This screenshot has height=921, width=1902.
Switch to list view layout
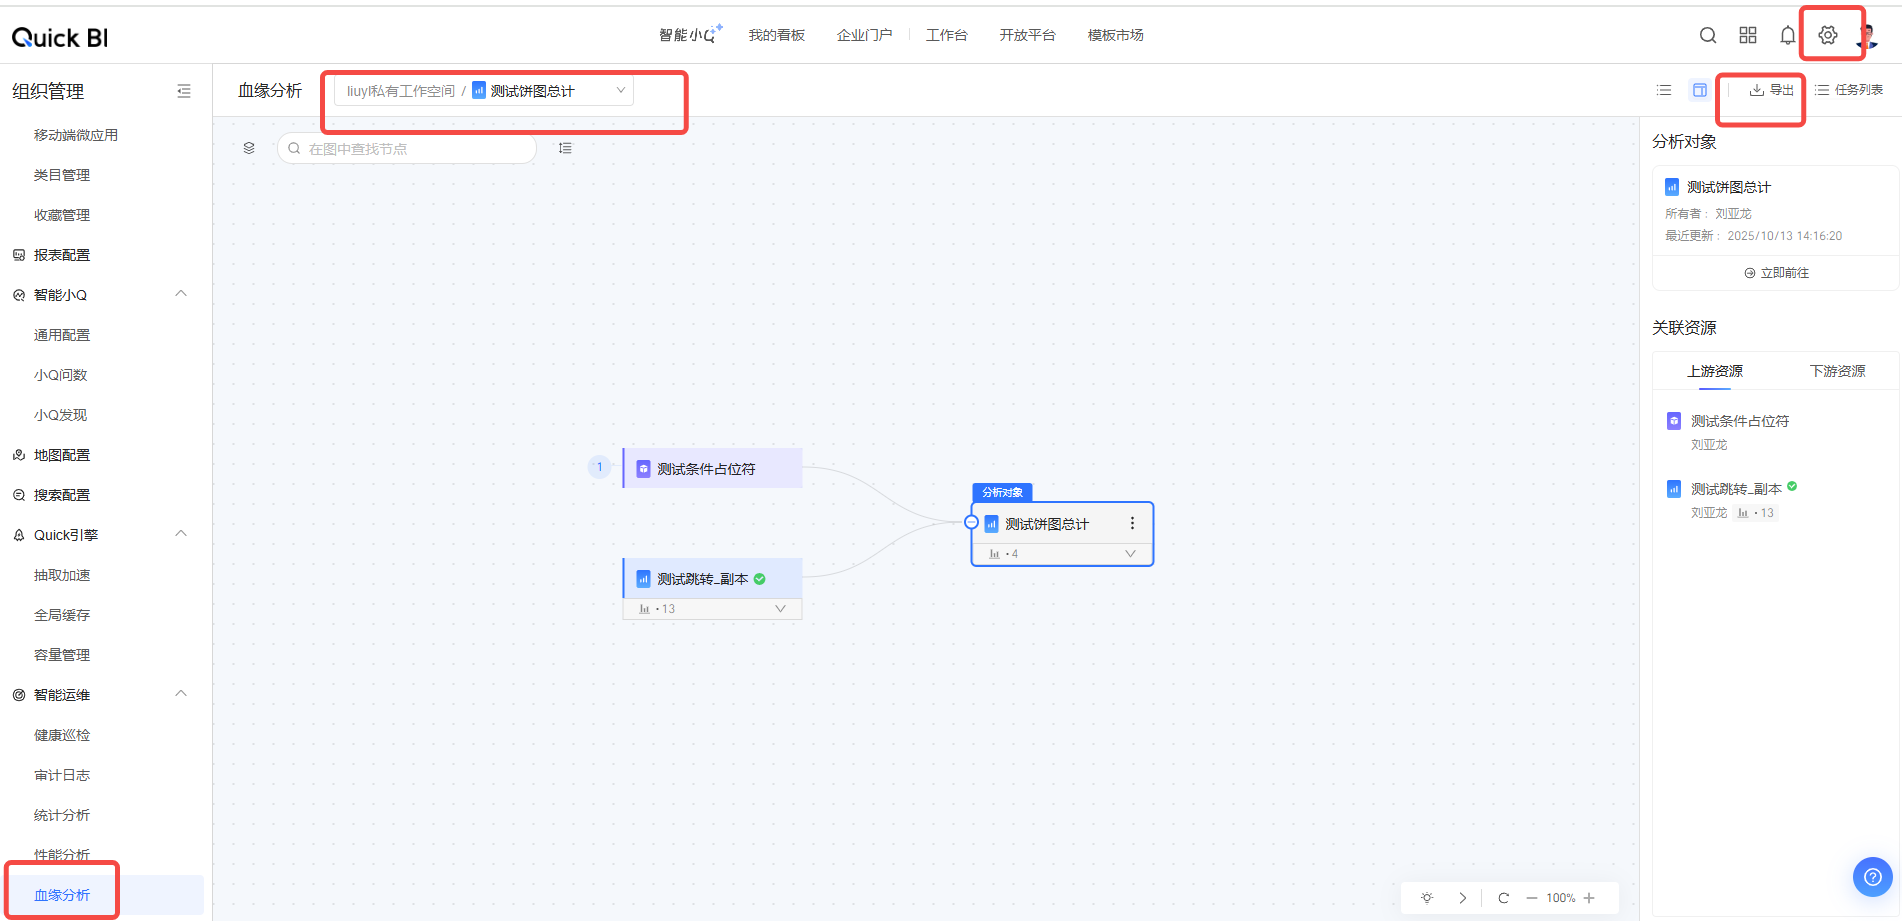[1664, 90]
